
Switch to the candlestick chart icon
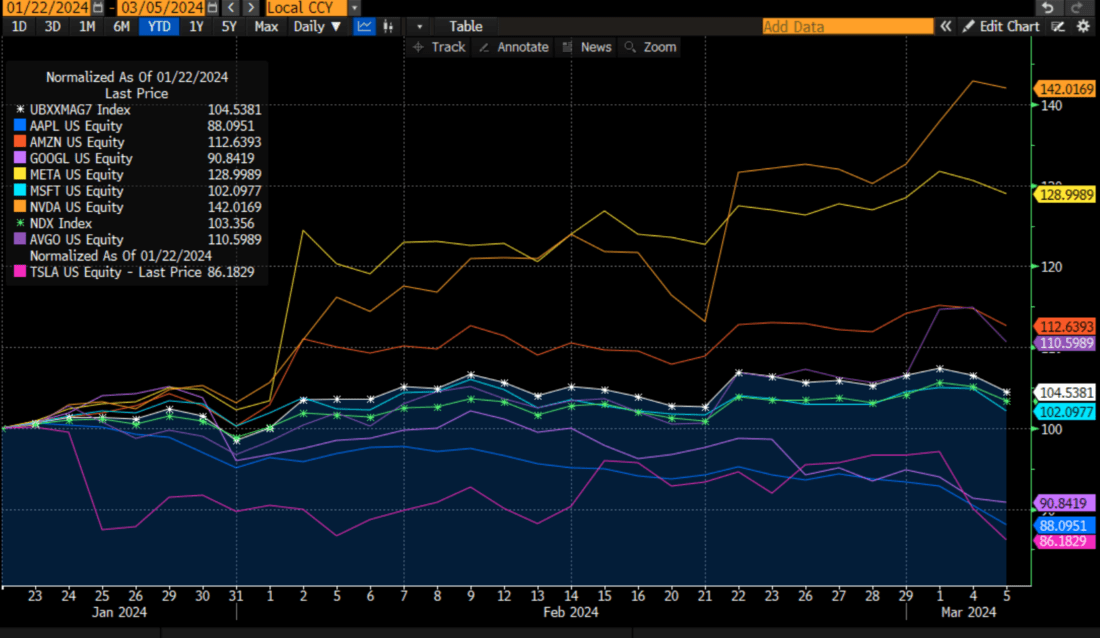click(387, 26)
